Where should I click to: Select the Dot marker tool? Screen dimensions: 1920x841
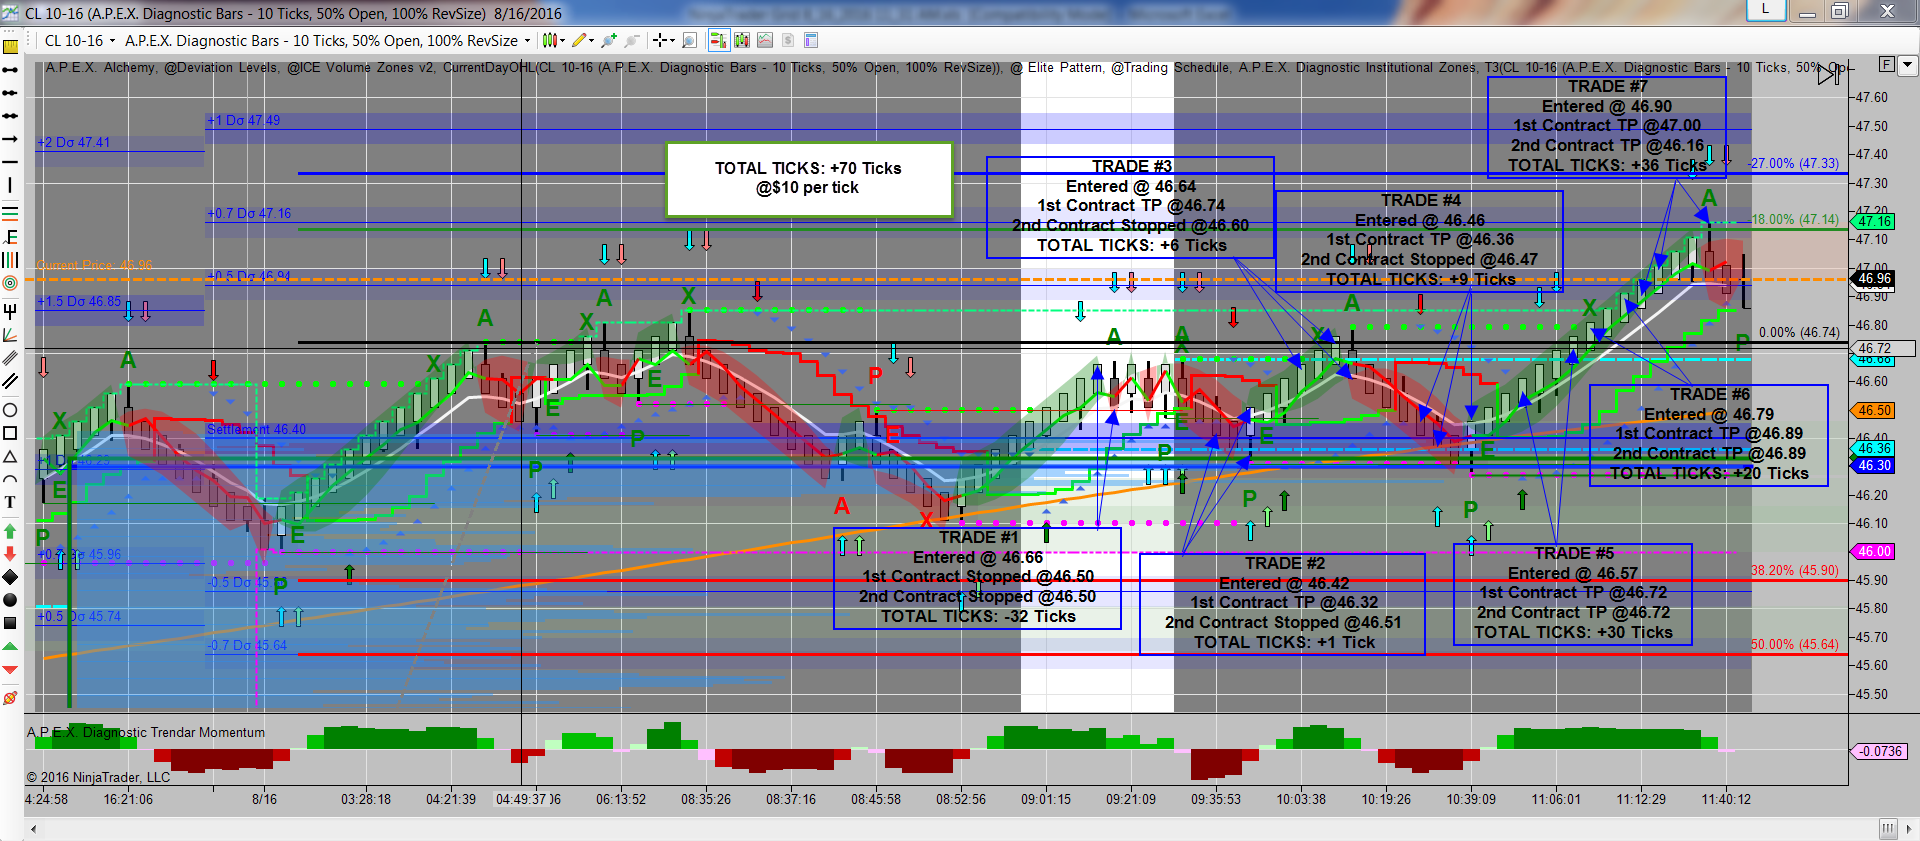pos(10,600)
